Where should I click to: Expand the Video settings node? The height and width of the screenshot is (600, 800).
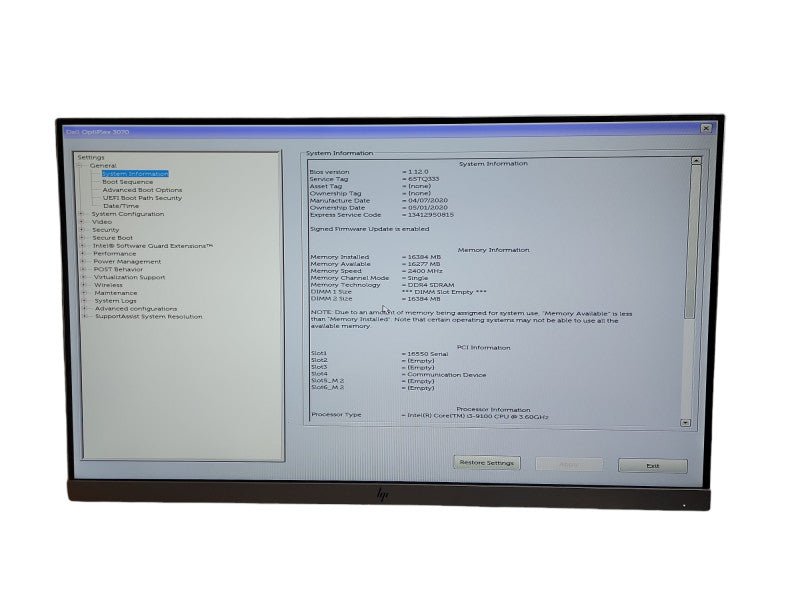(x=82, y=222)
